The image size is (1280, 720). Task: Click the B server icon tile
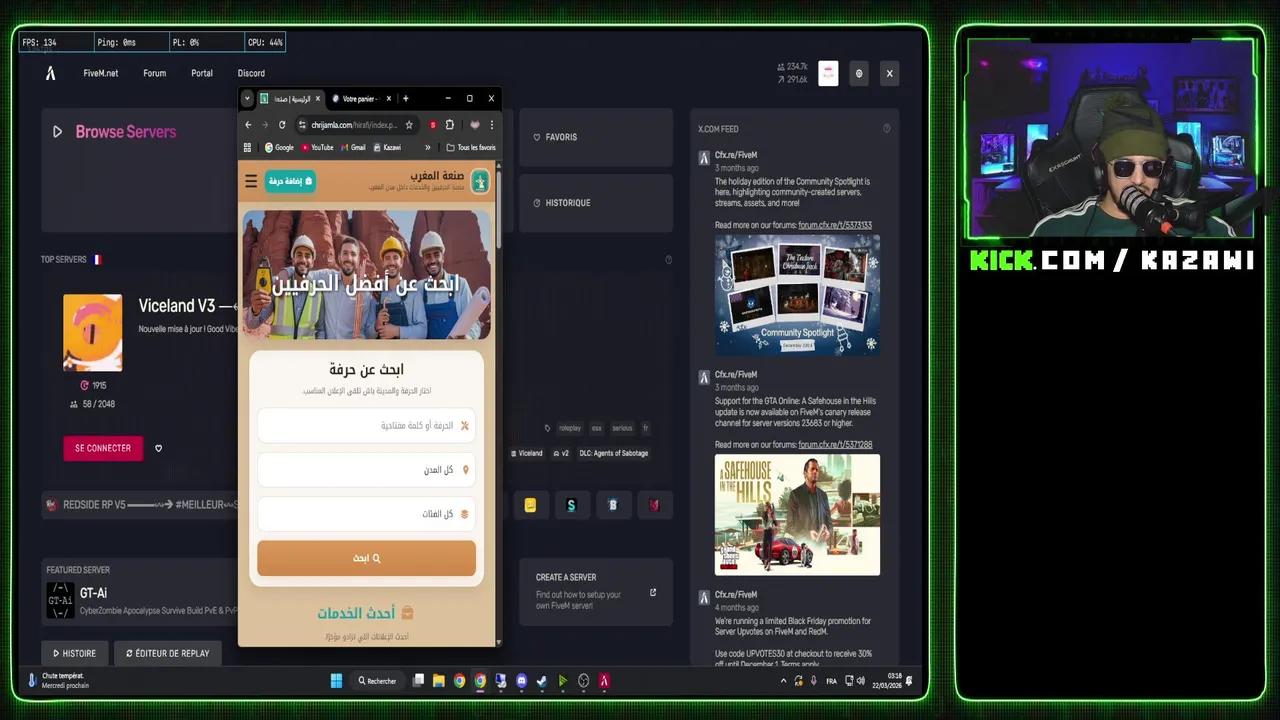pyautogui.click(x=613, y=505)
